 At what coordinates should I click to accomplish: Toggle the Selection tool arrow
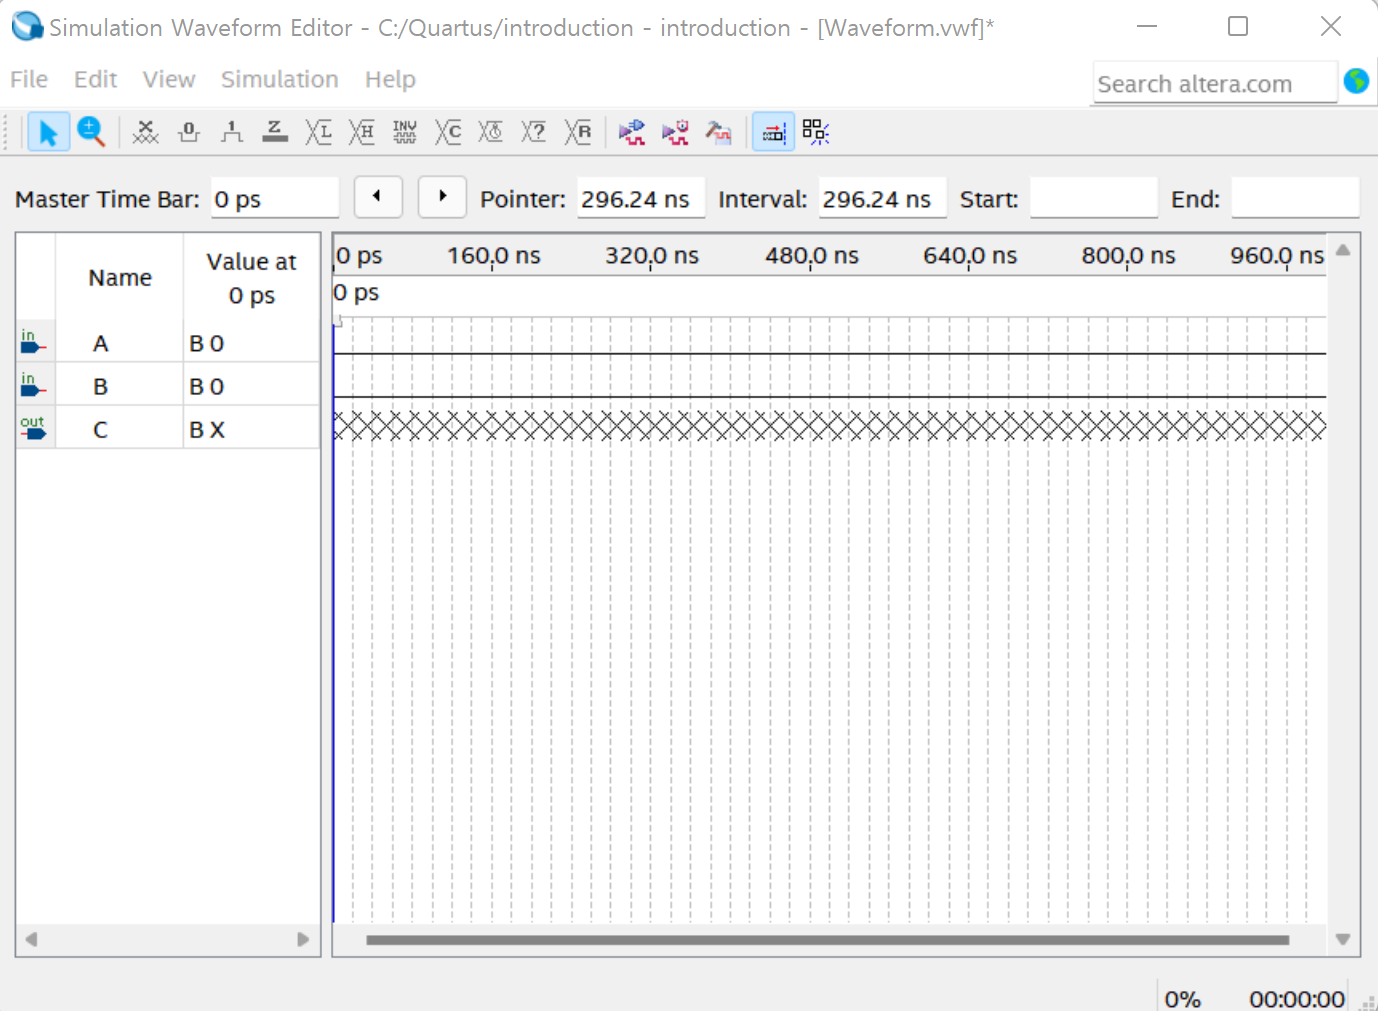click(x=48, y=132)
